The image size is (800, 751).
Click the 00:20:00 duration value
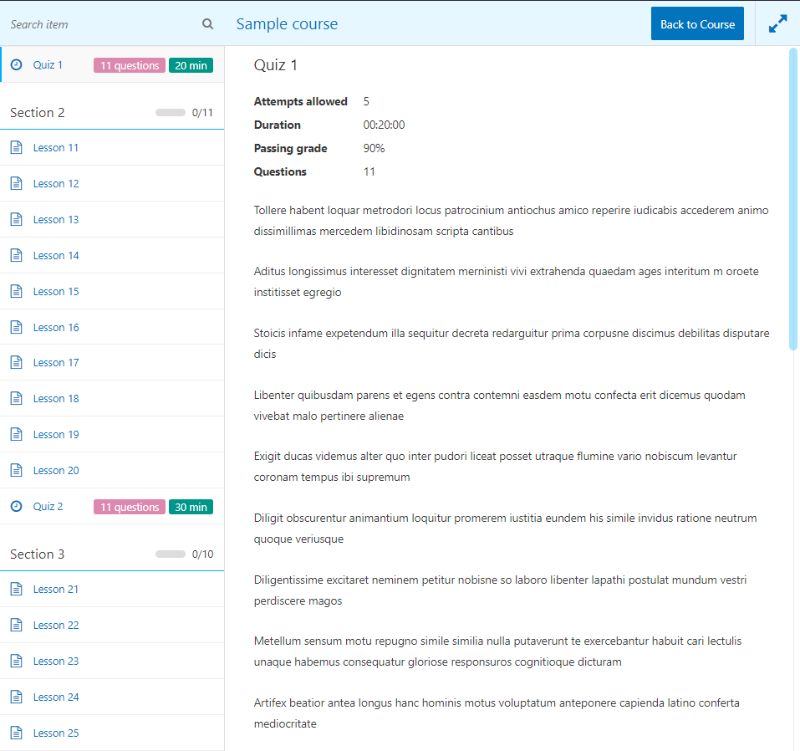(384, 124)
